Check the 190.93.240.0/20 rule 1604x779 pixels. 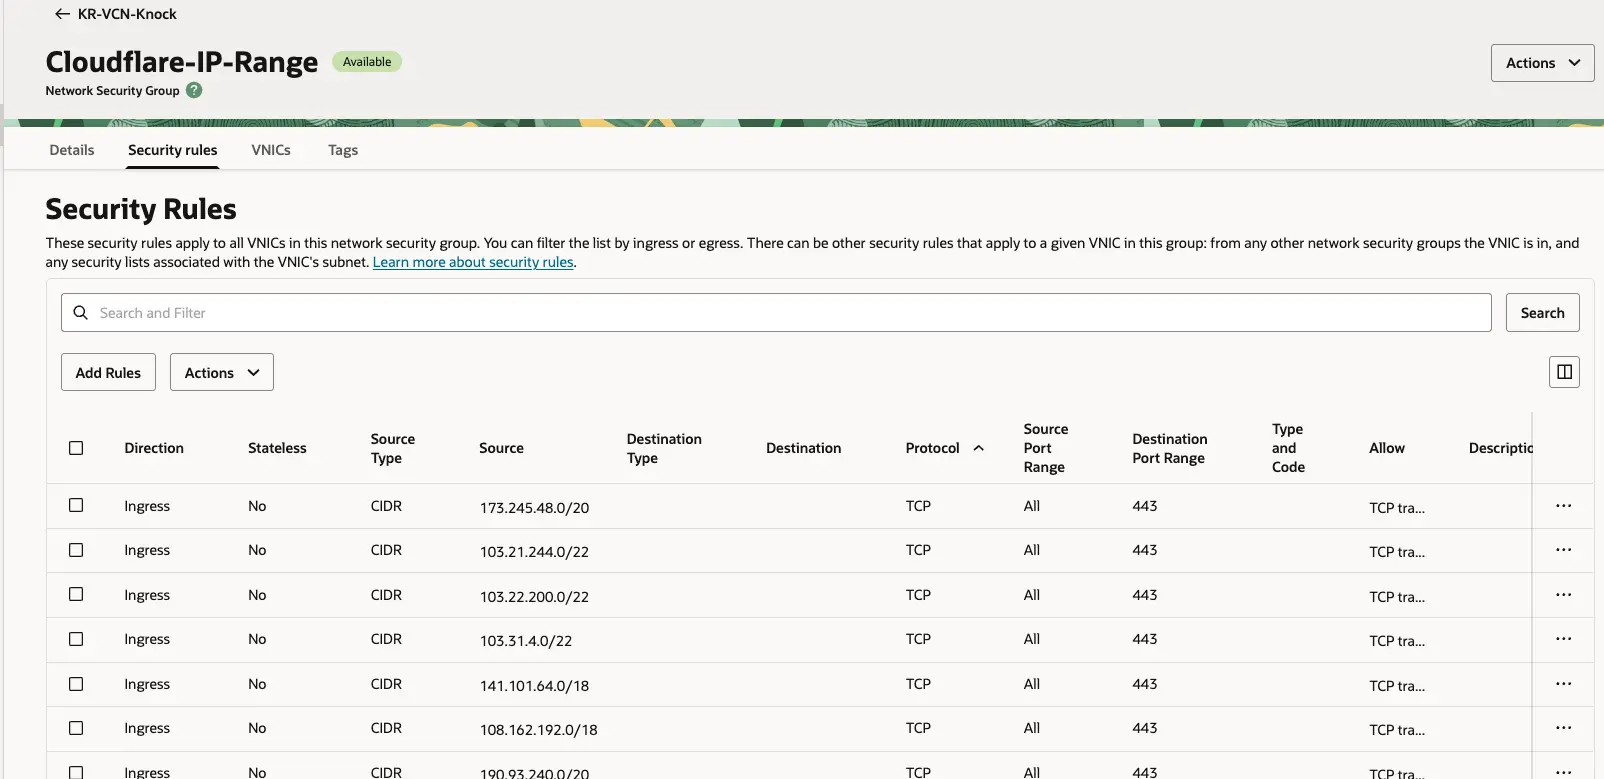tap(76, 772)
